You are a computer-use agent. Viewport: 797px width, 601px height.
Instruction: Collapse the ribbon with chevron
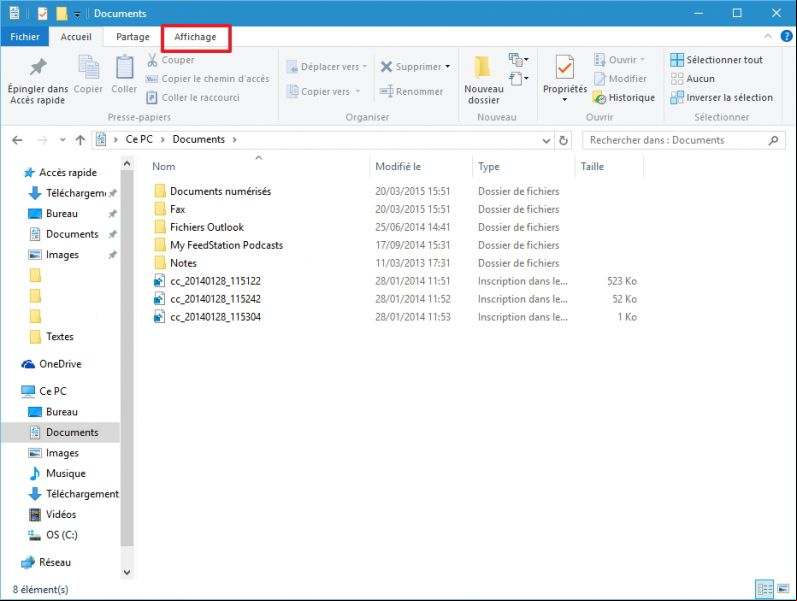tap(768, 36)
